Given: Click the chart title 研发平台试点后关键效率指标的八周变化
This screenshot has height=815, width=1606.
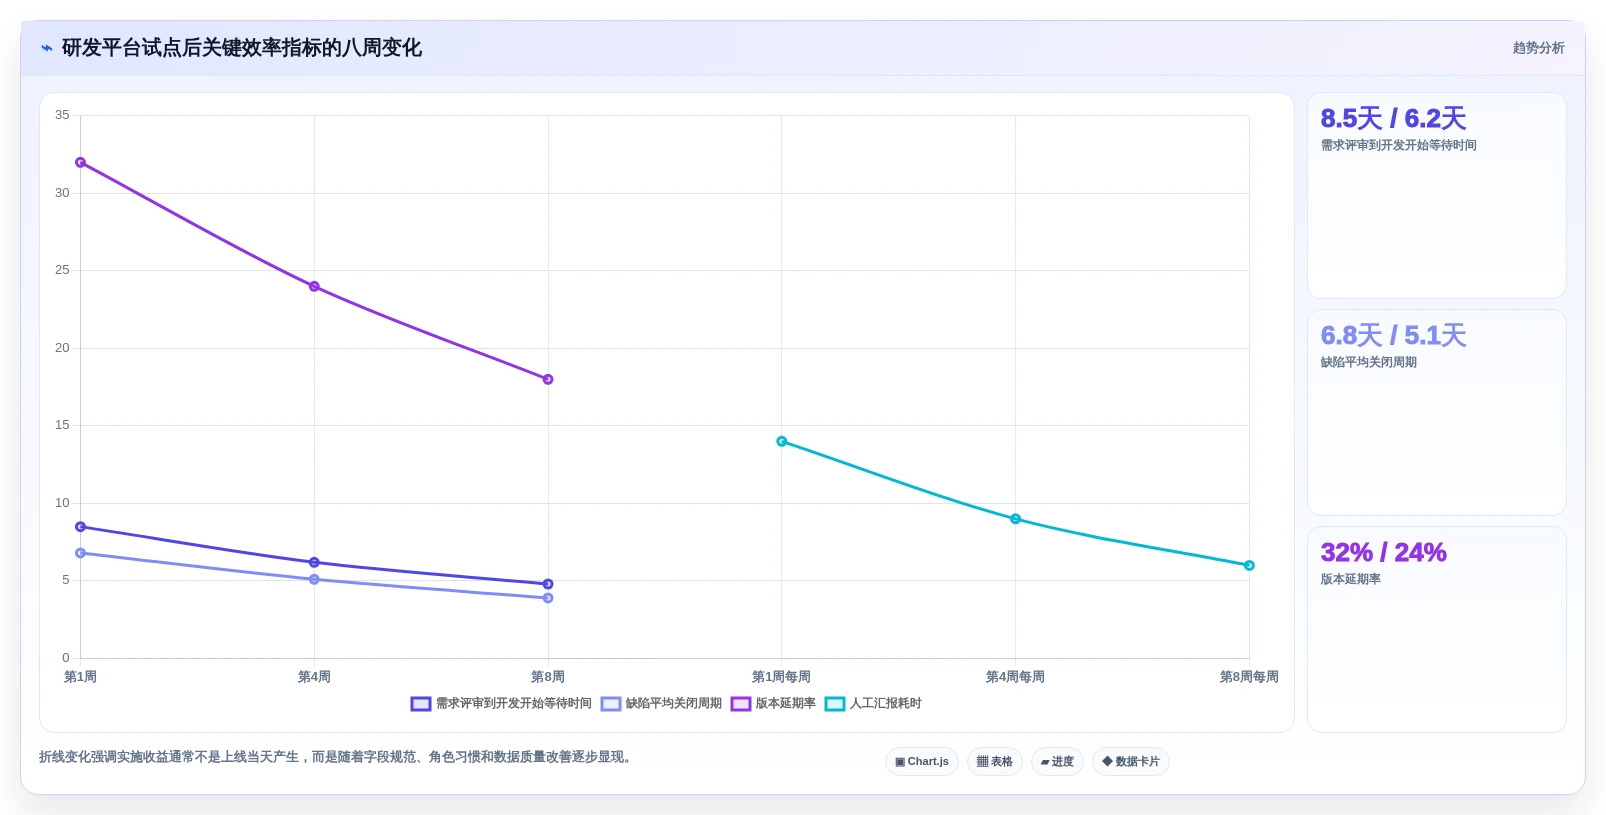Looking at the screenshot, I should [x=241, y=48].
